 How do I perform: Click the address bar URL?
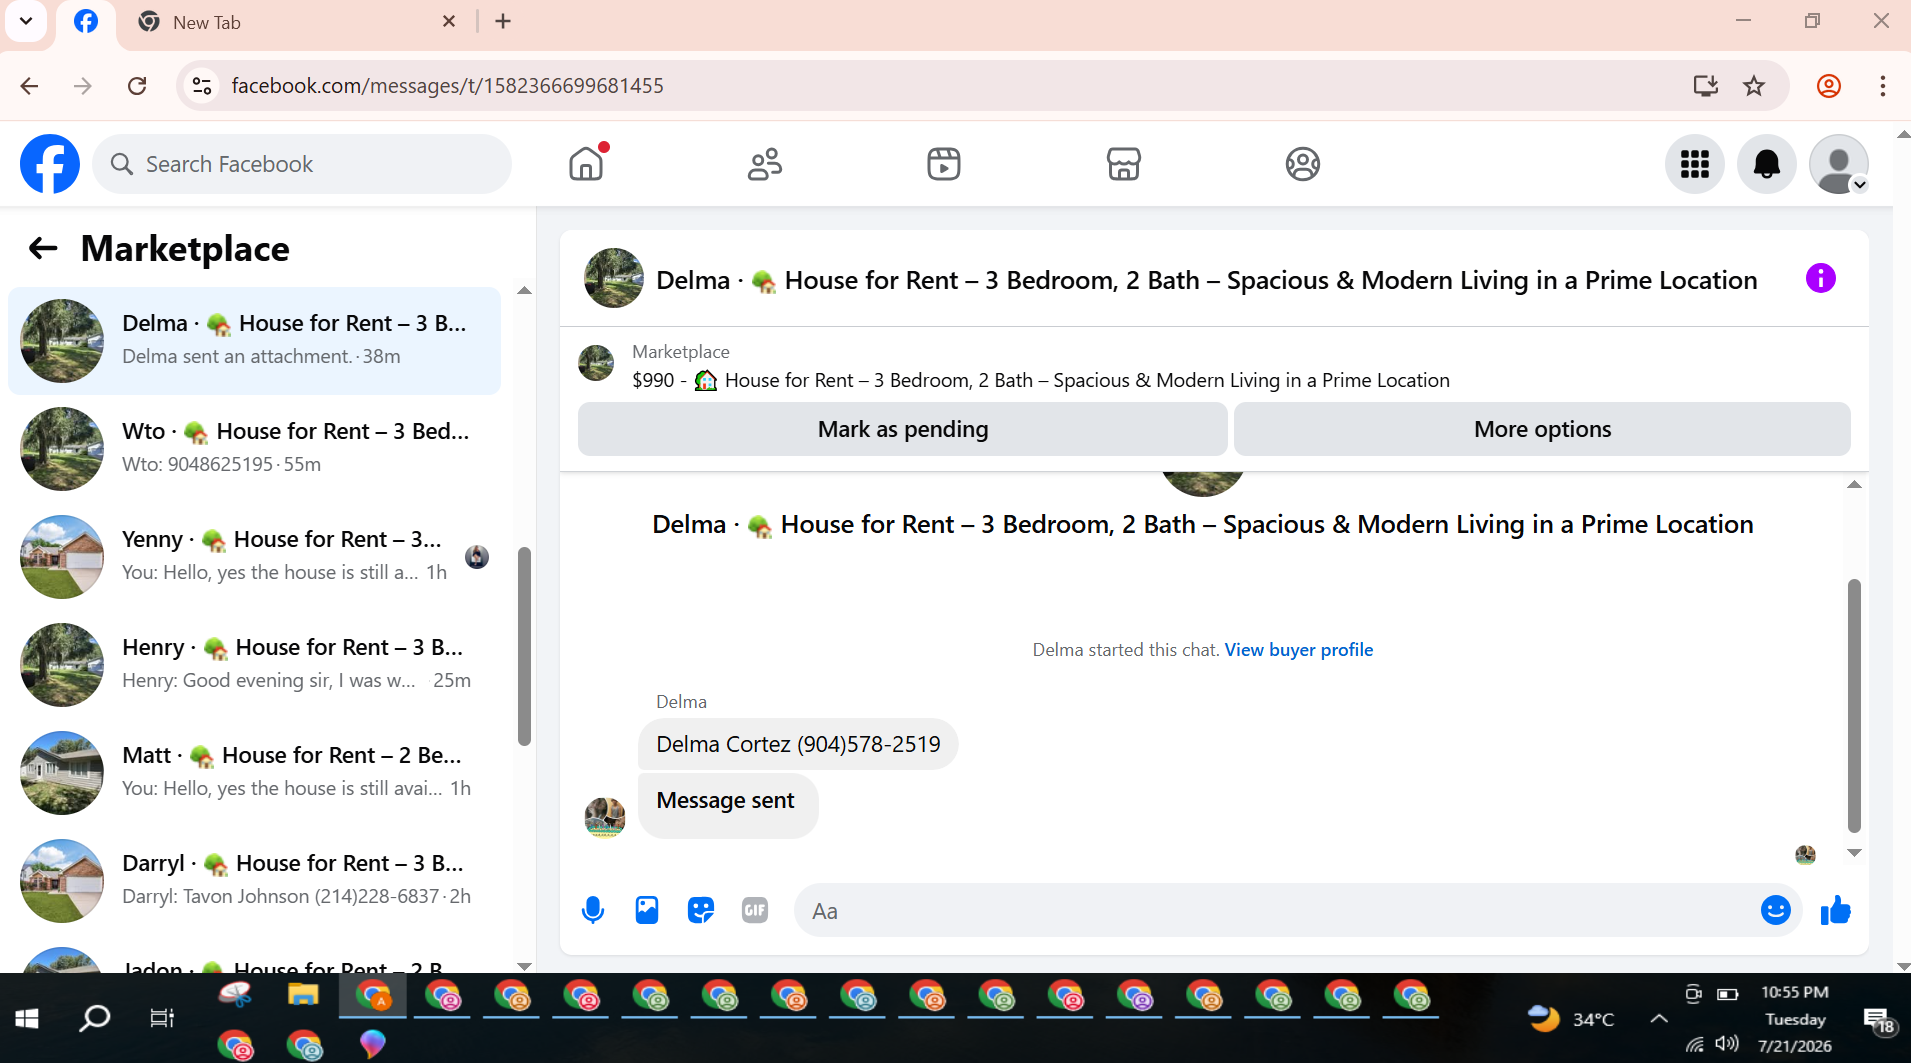point(447,86)
